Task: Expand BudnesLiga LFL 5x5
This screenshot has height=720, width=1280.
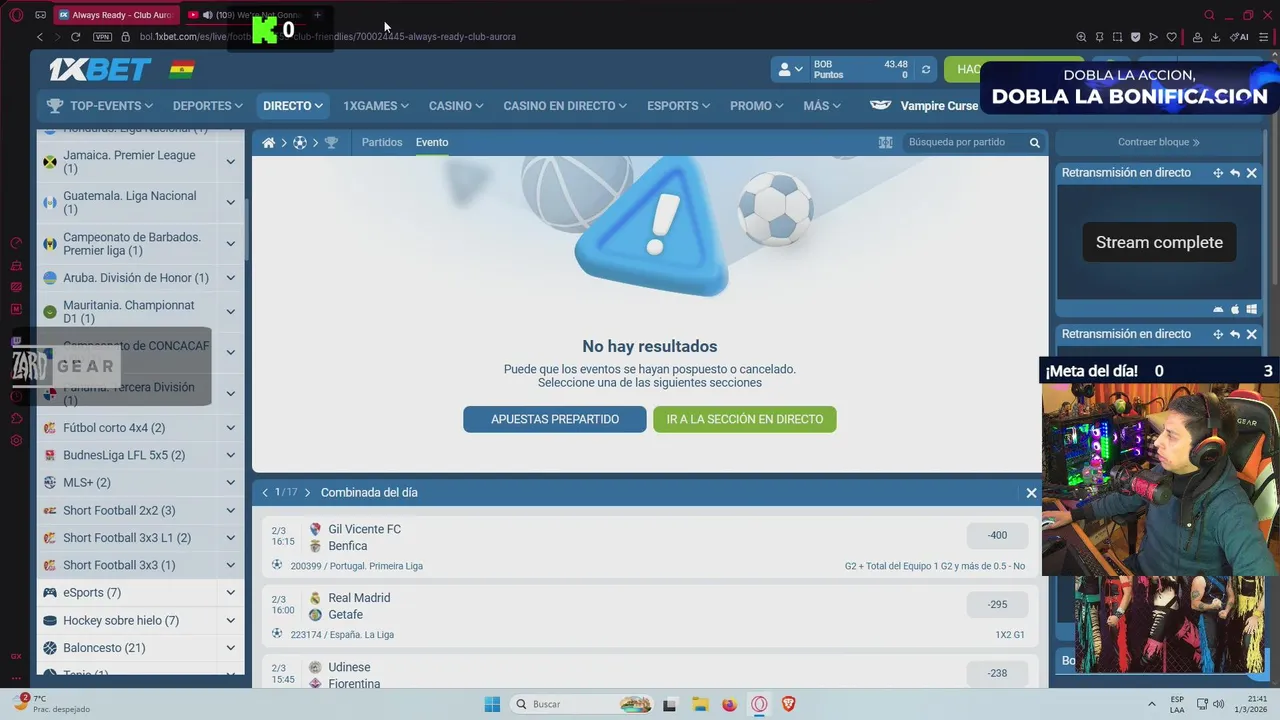Action: tap(230, 455)
